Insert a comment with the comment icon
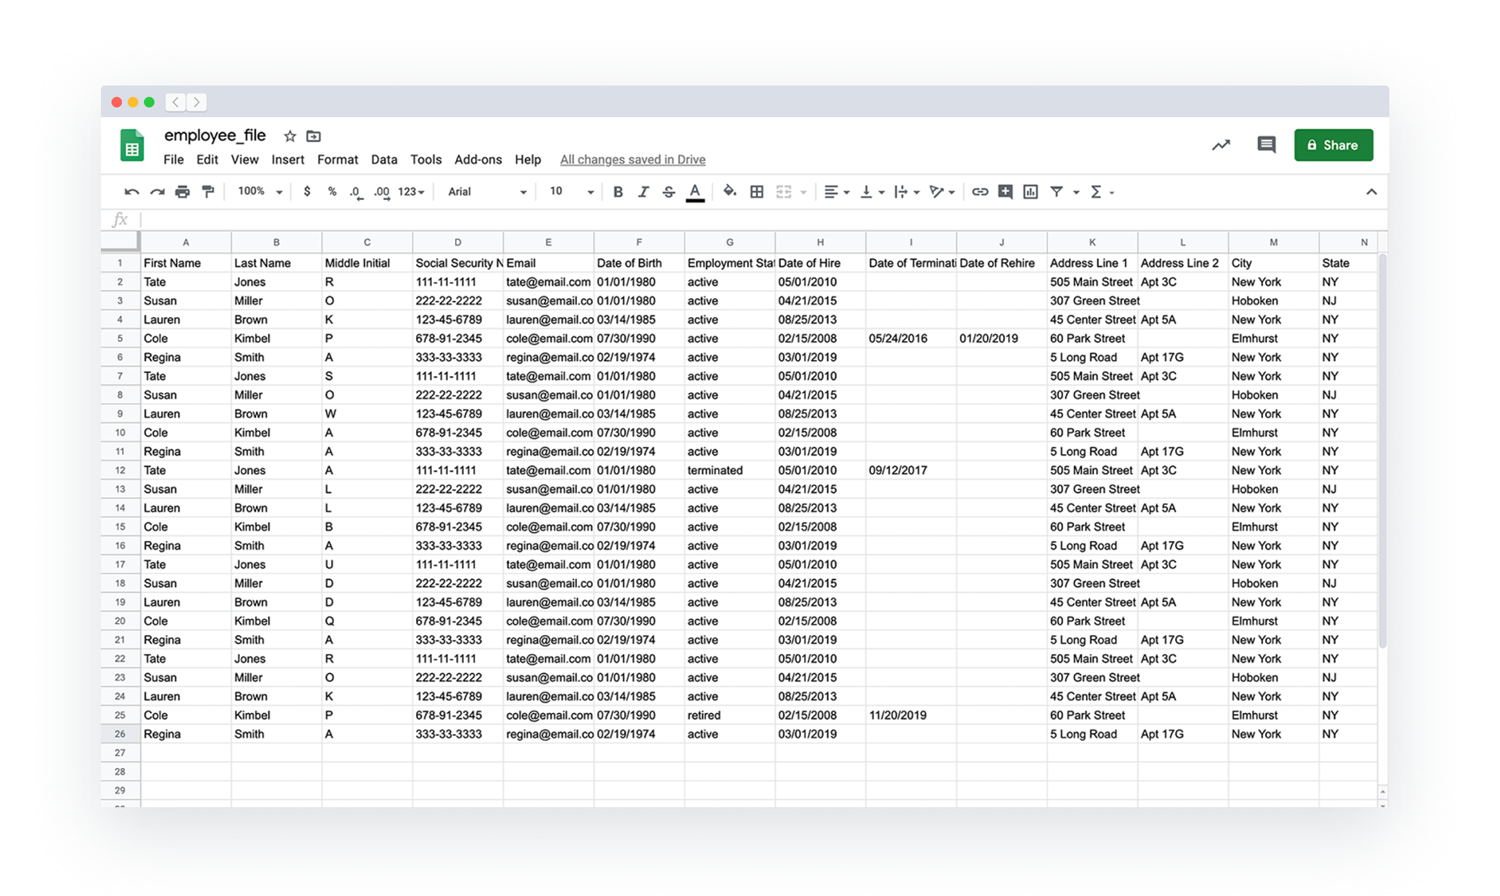Viewport: 1500px width, 896px height. pyautogui.click(x=1004, y=191)
